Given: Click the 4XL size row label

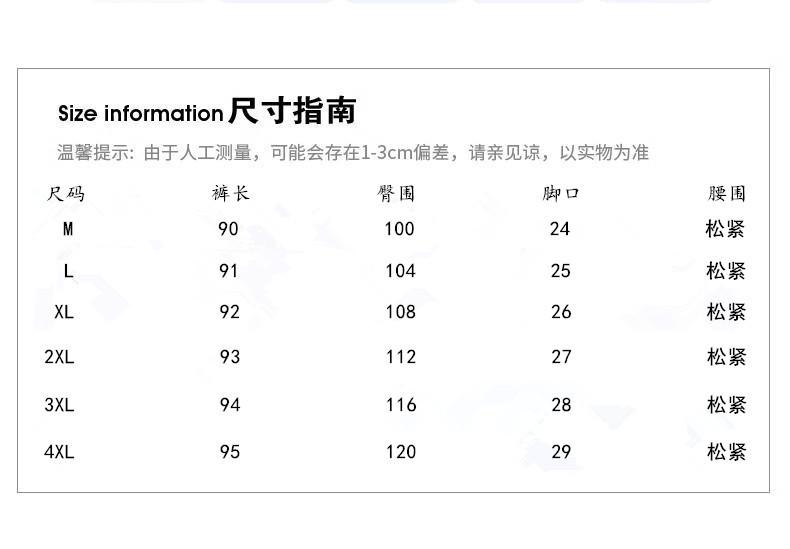Looking at the screenshot, I should [59, 452].
